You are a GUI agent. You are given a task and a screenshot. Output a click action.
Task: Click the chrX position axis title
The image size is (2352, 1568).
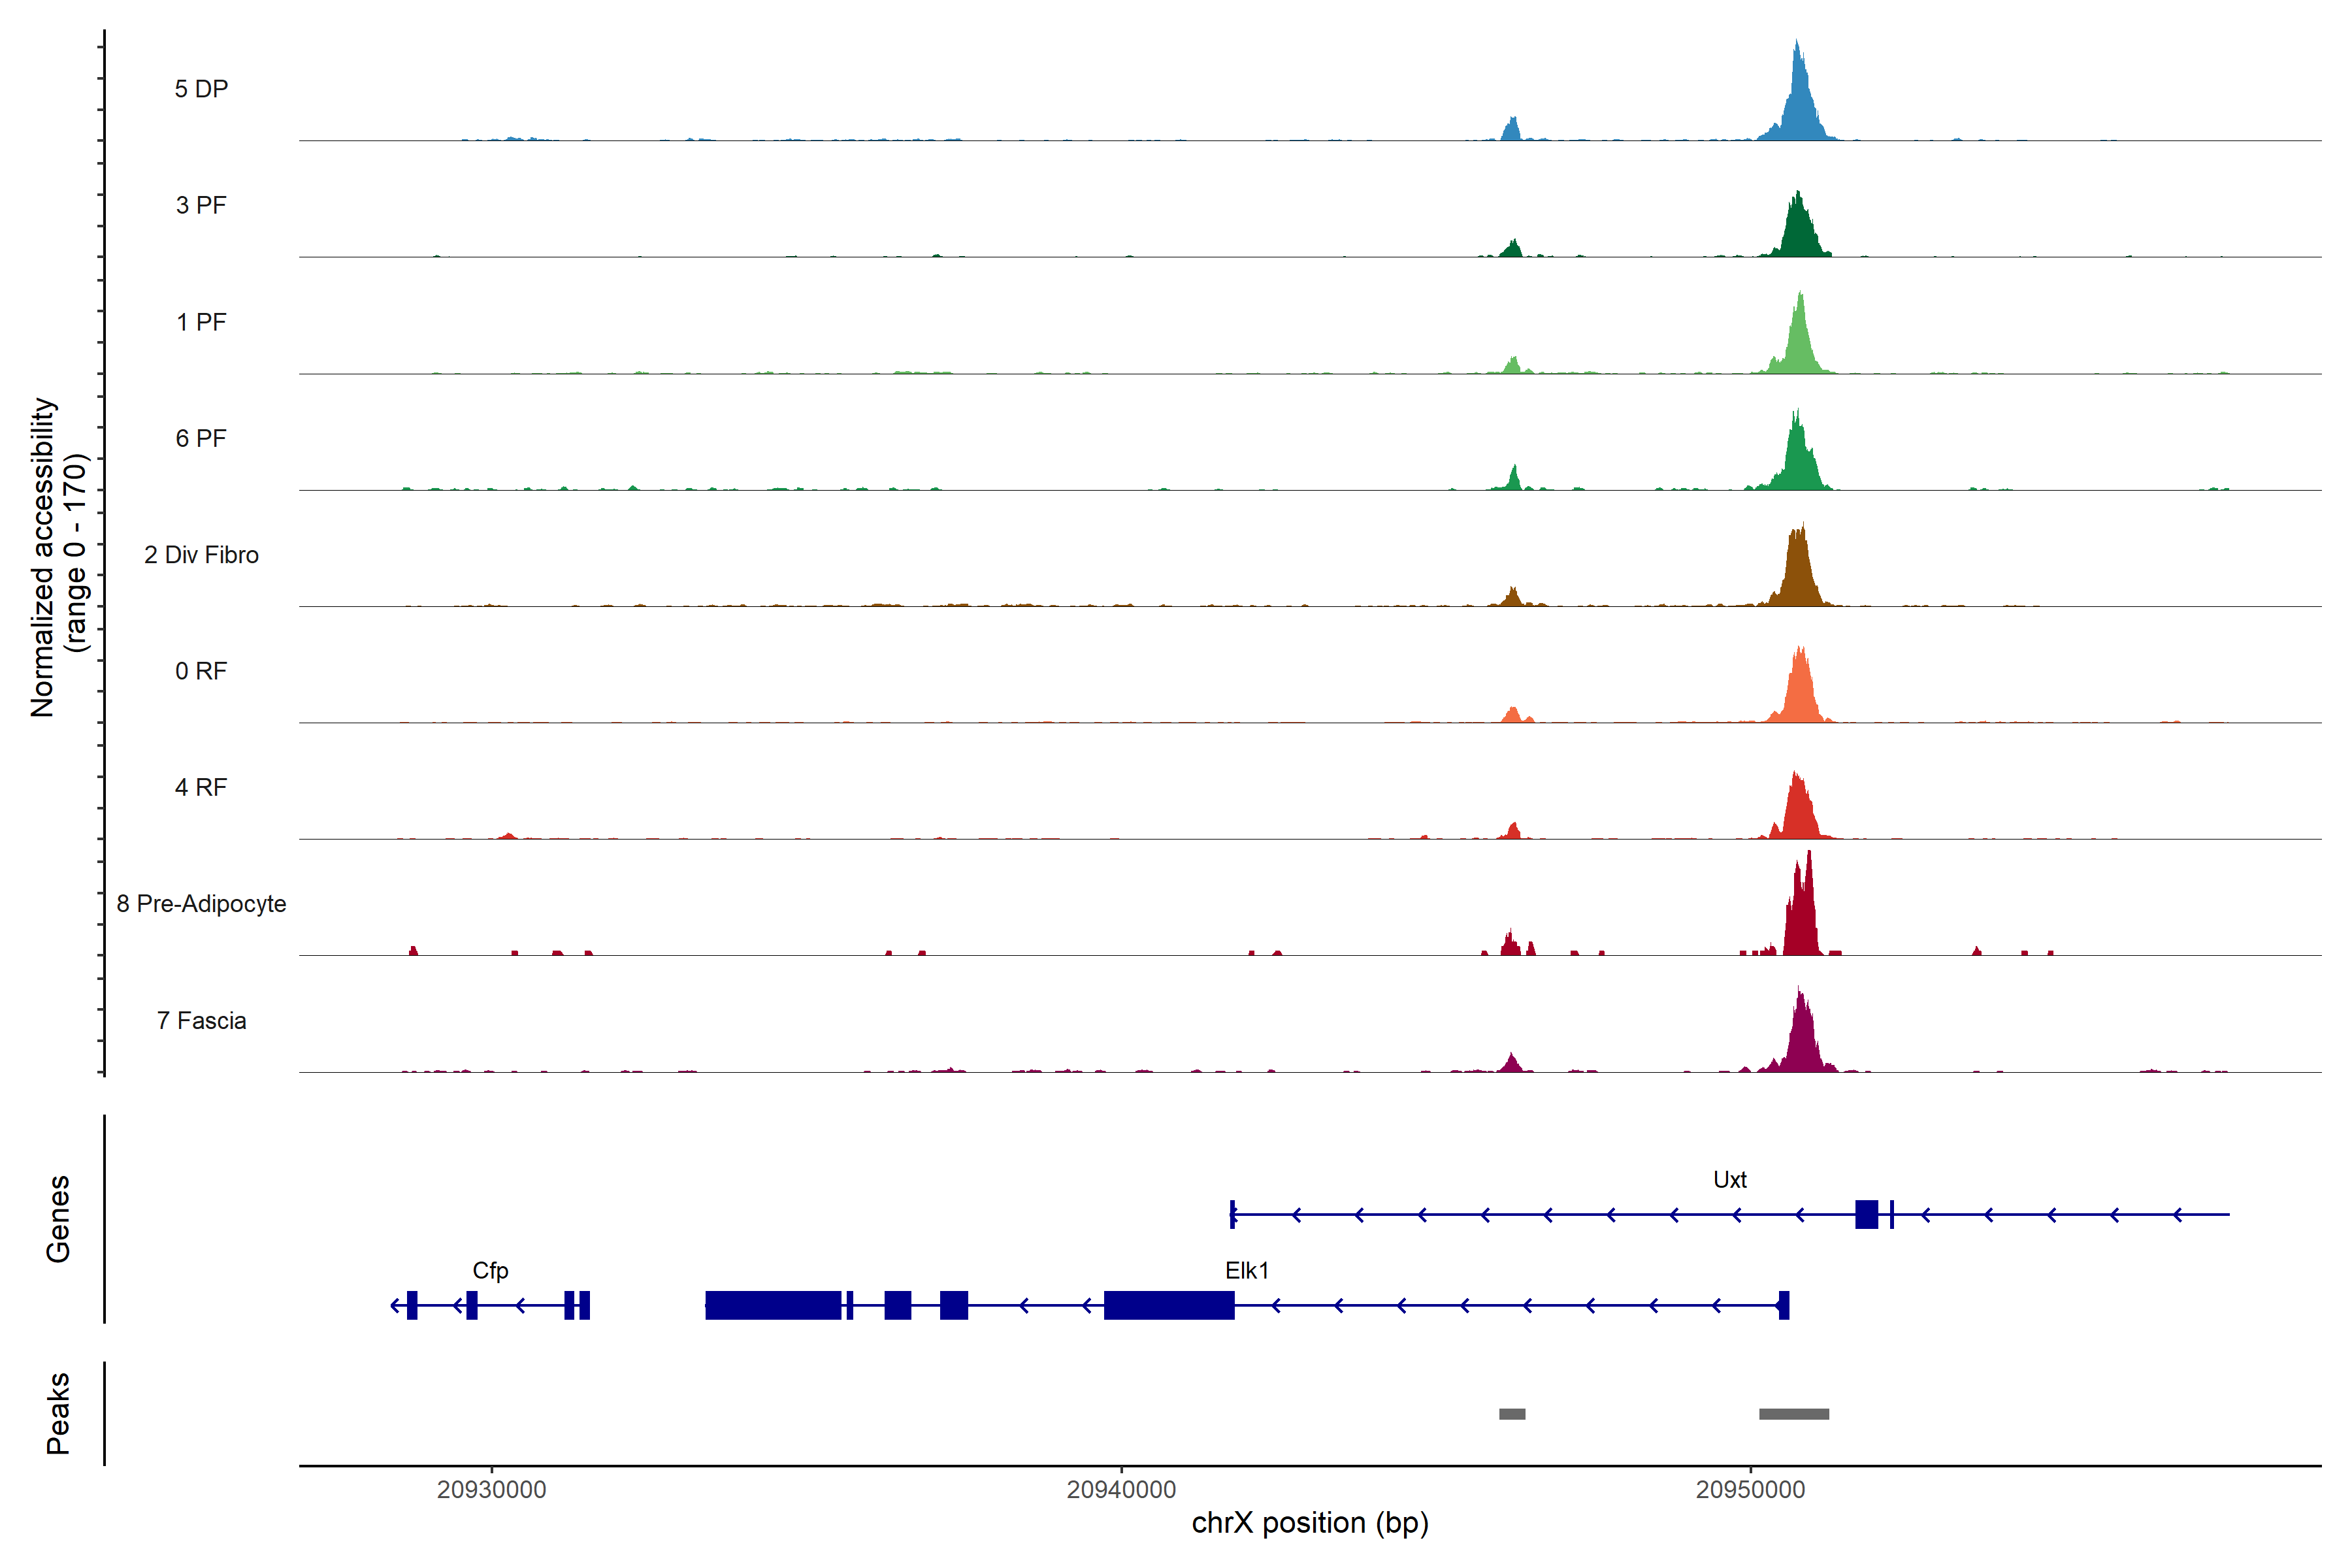click(x=1310, y=1523)
